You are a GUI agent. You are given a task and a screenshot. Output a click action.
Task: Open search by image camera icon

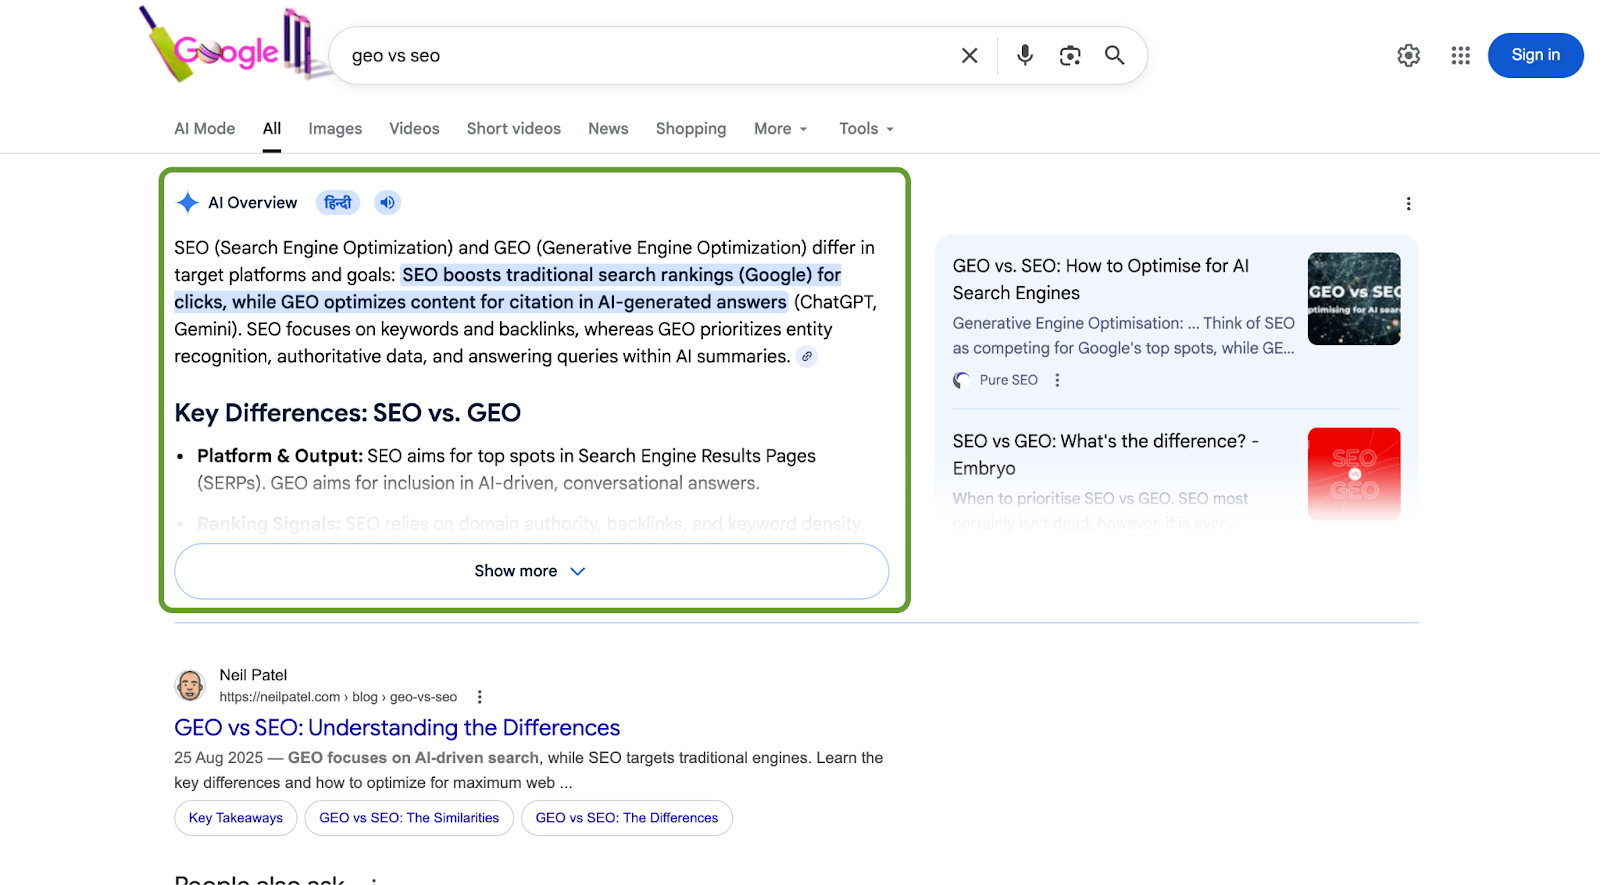1070,56
